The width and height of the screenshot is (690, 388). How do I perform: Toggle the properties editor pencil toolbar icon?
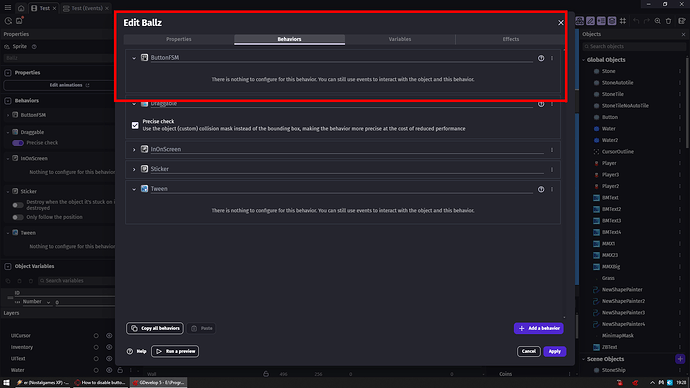pos(590,21)
